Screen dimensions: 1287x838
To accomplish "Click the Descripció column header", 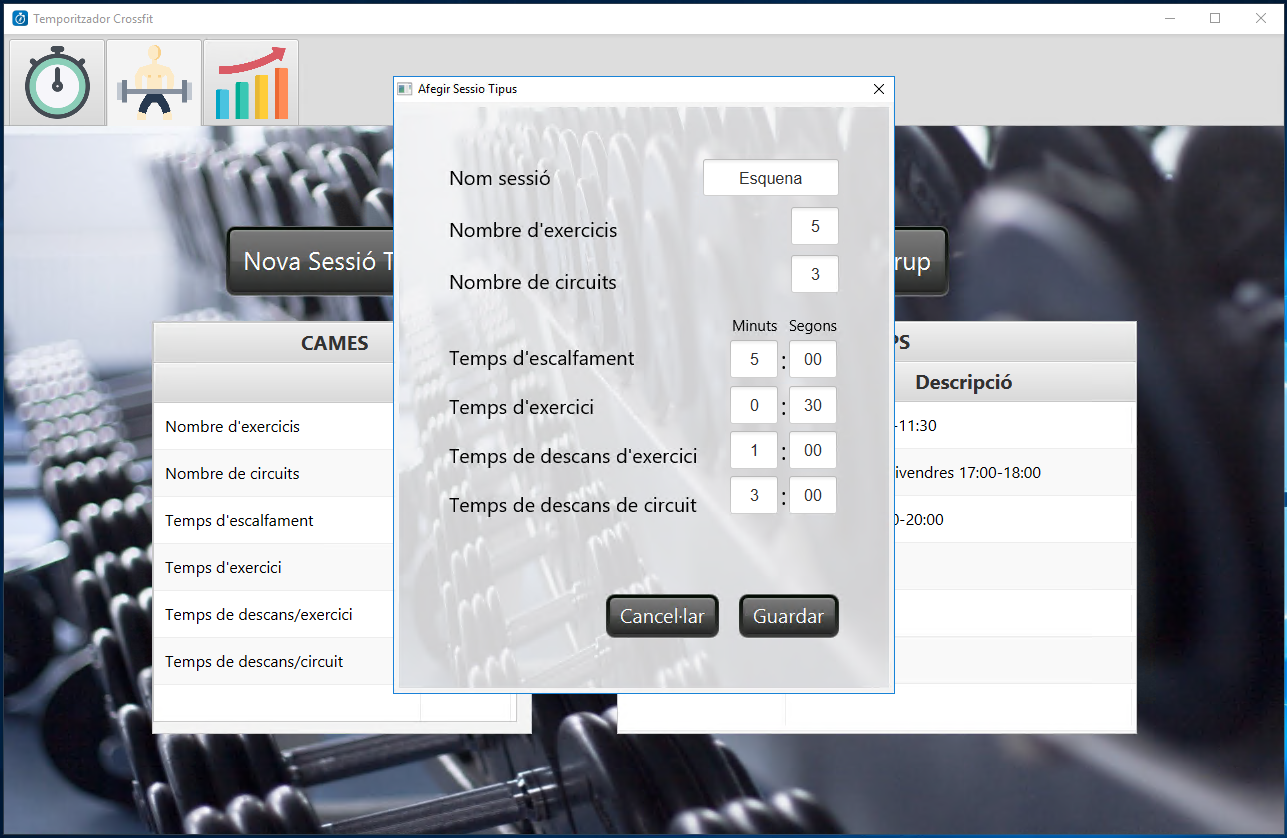I will tap(964, 382).
